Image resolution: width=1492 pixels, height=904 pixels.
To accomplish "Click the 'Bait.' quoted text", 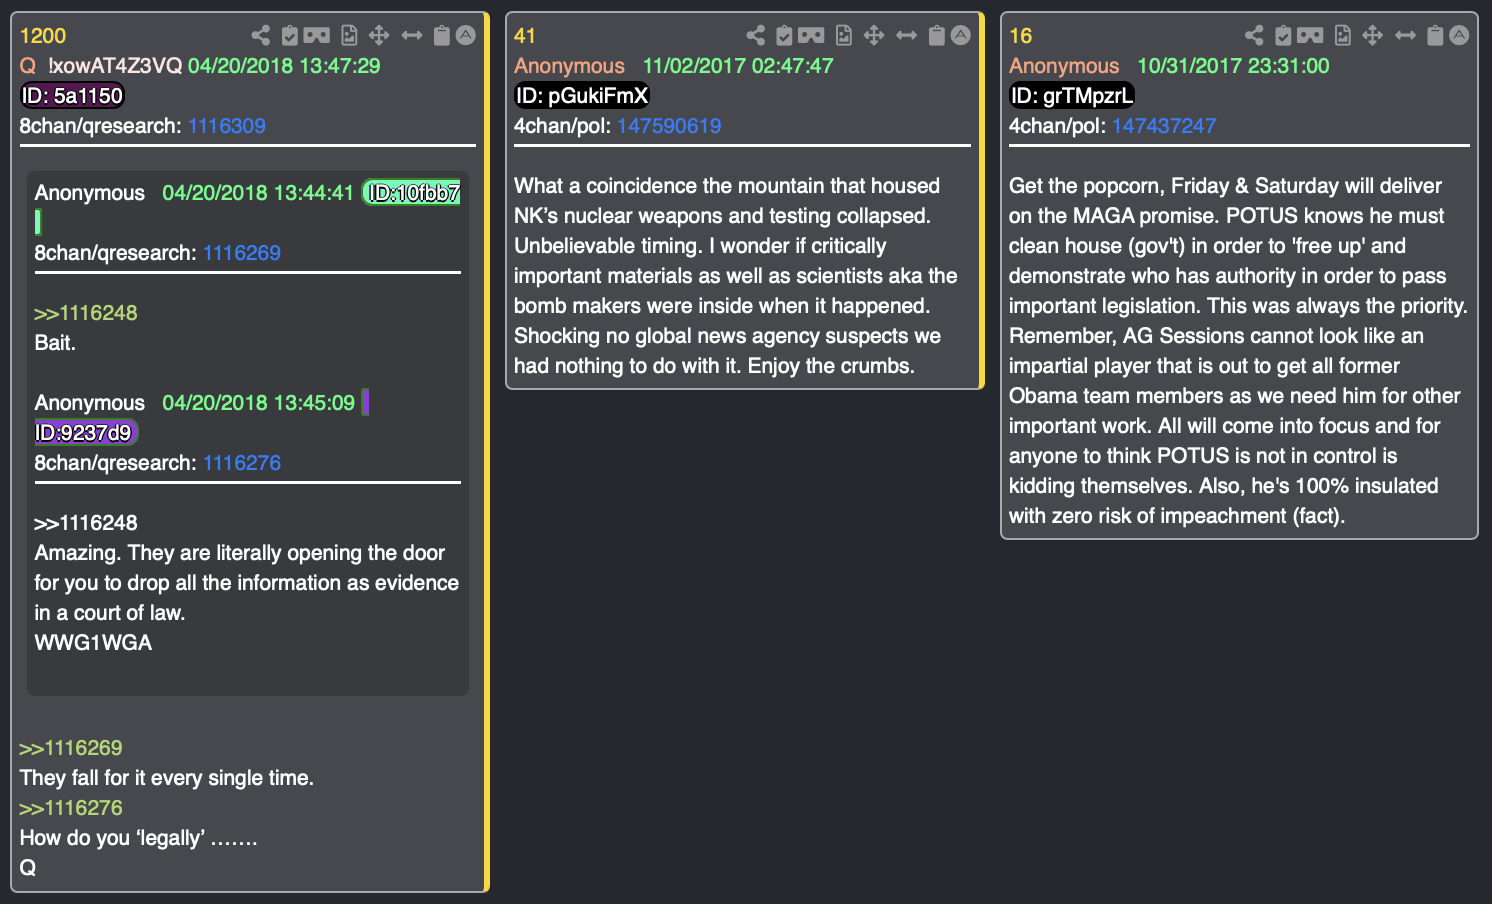I will pyautogui.click(x=55, y=343).
